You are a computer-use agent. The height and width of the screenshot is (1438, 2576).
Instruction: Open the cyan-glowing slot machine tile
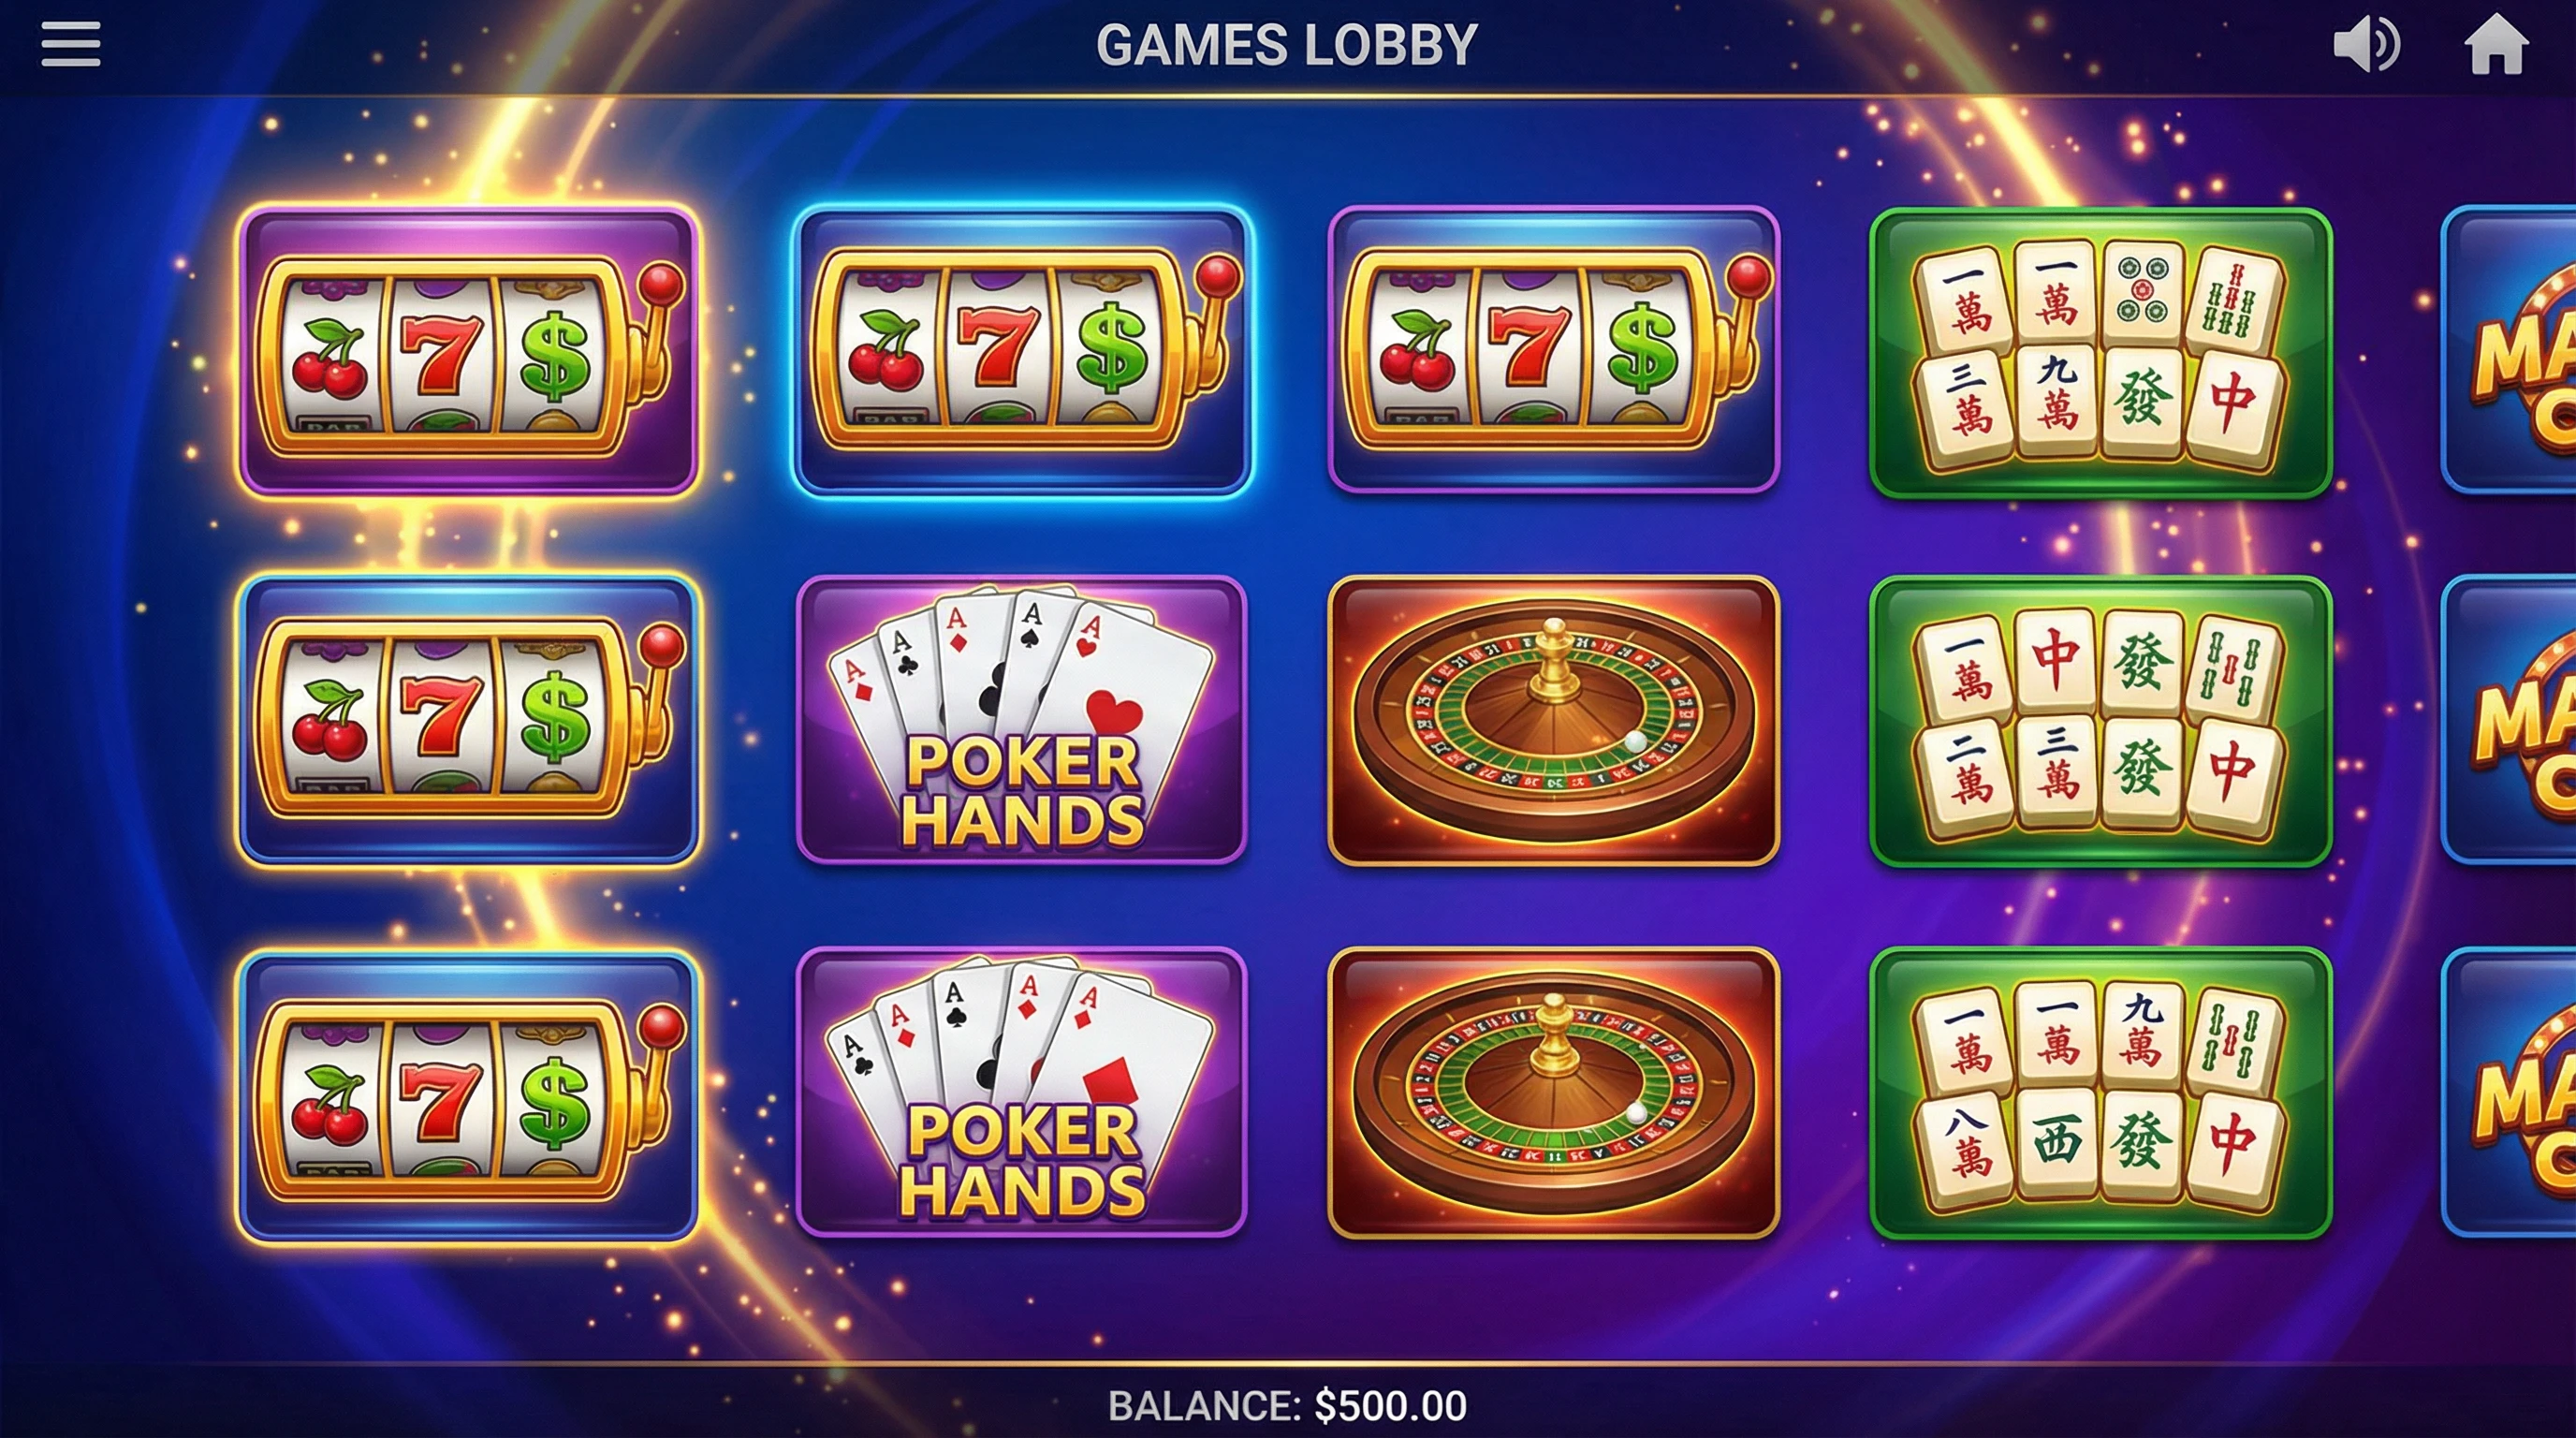1022,351
